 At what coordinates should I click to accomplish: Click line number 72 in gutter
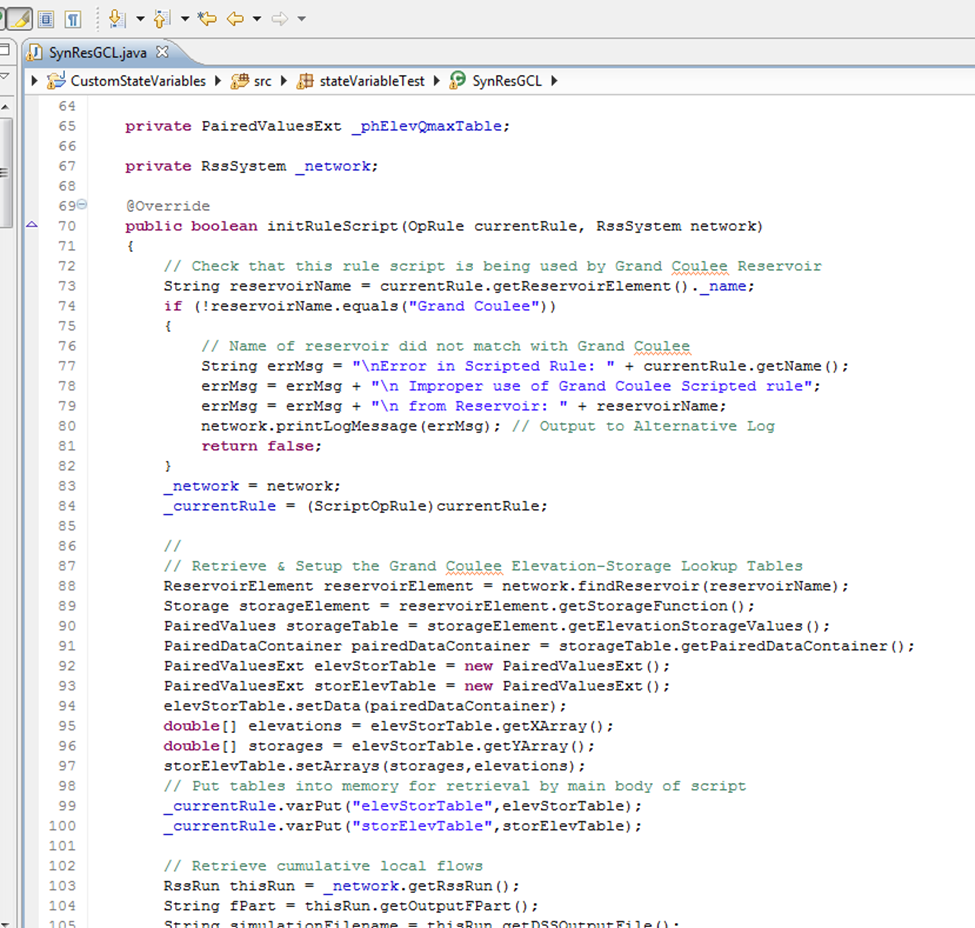[67, 266]
